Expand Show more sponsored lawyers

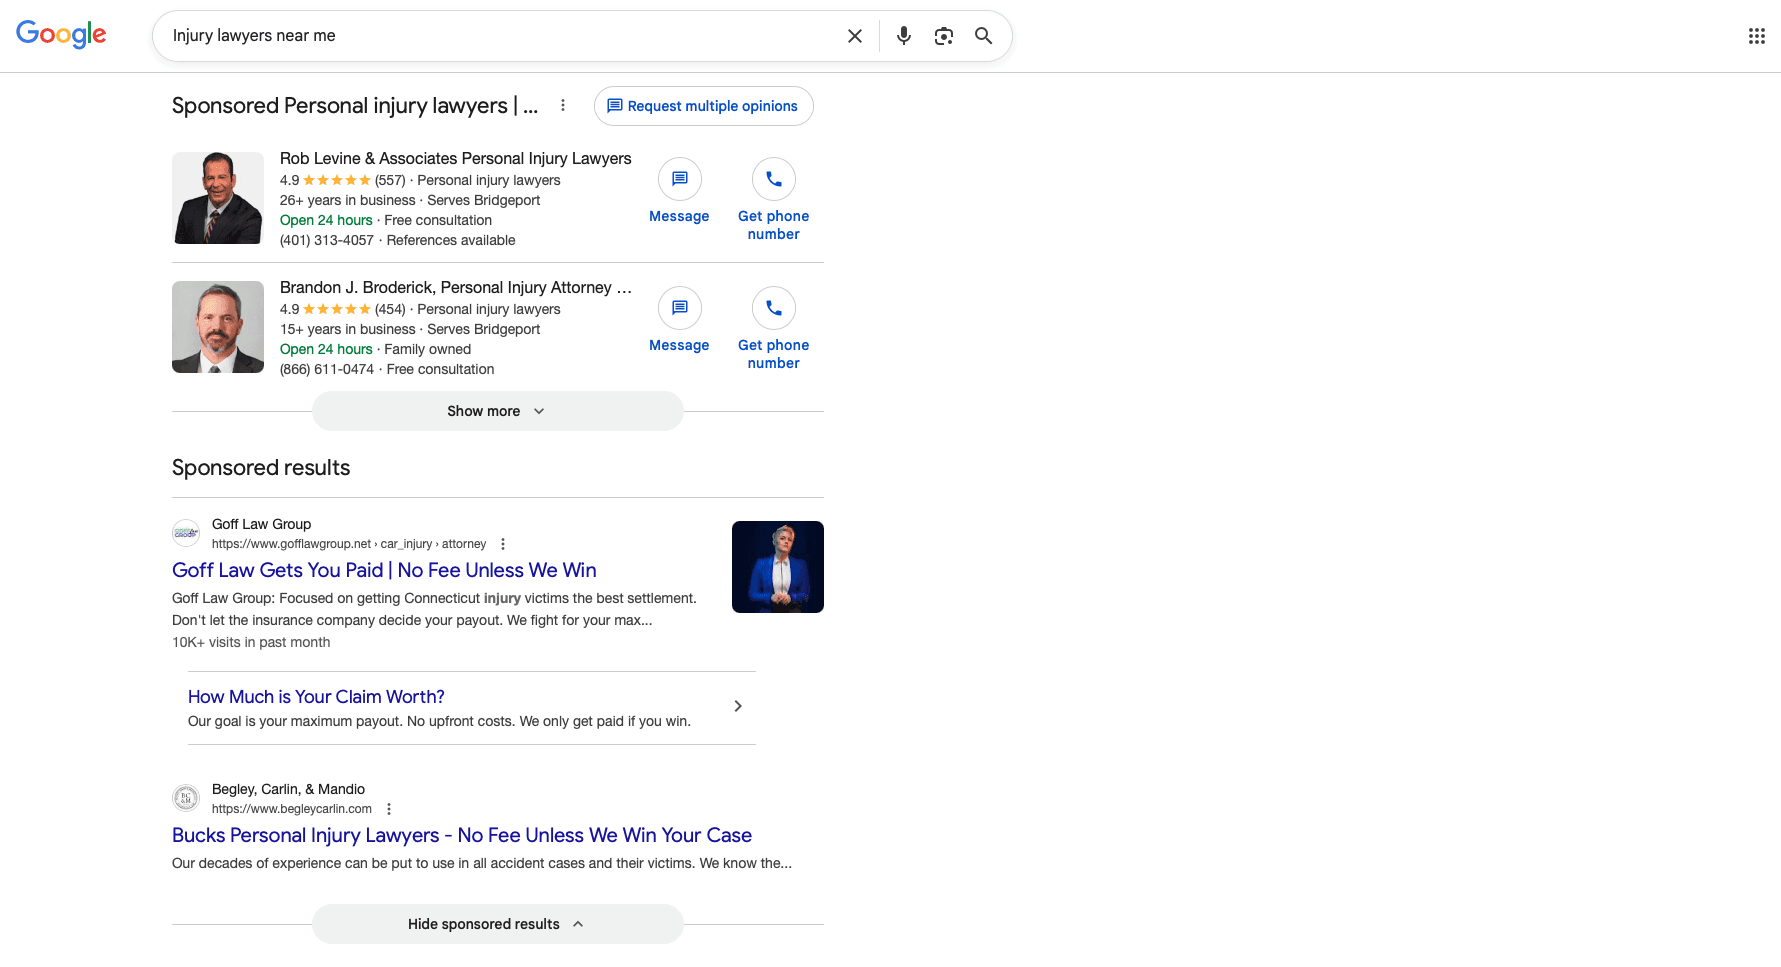coord(498,411)
